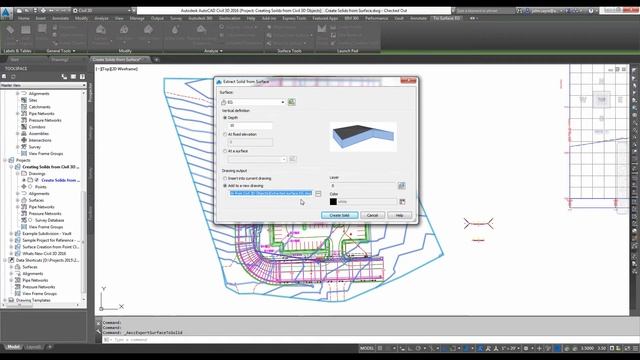The height and width of the screenshot is (360, 640).
Task: Select the Depth radio button
Action: 225,118
